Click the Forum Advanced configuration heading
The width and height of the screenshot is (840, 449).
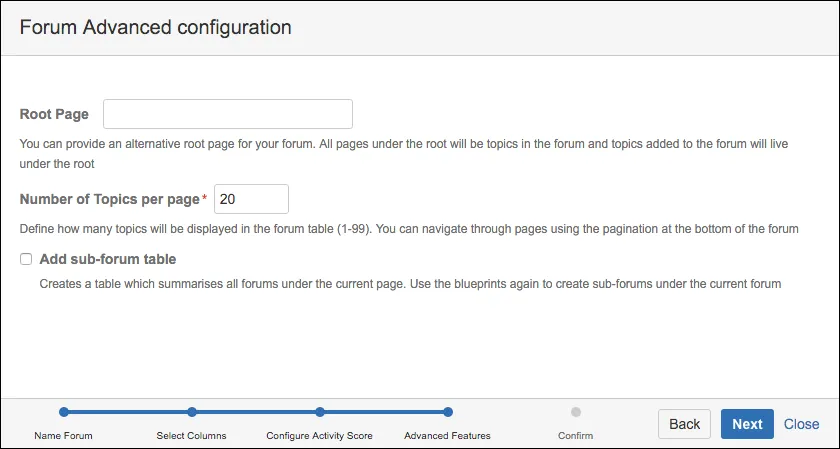pos(155,27)
